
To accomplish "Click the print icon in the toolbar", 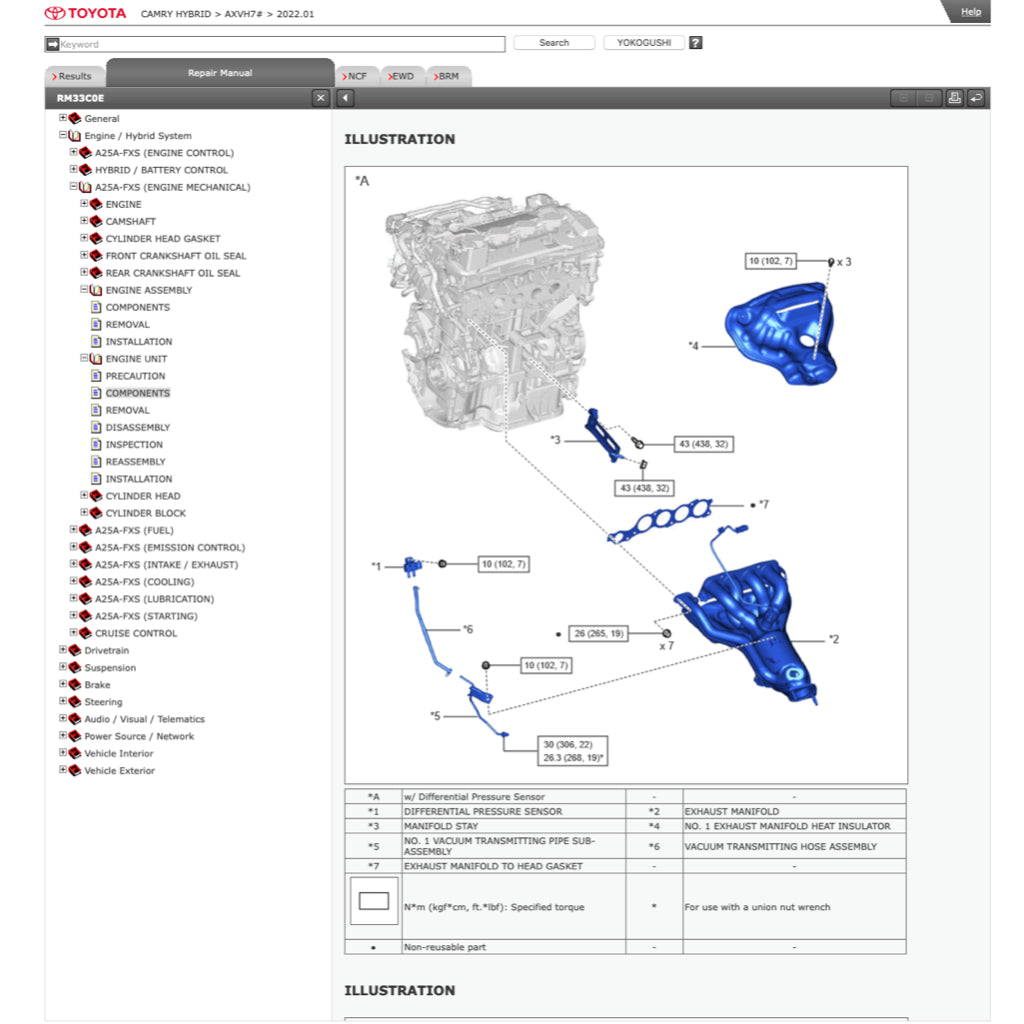I will 954,98.
